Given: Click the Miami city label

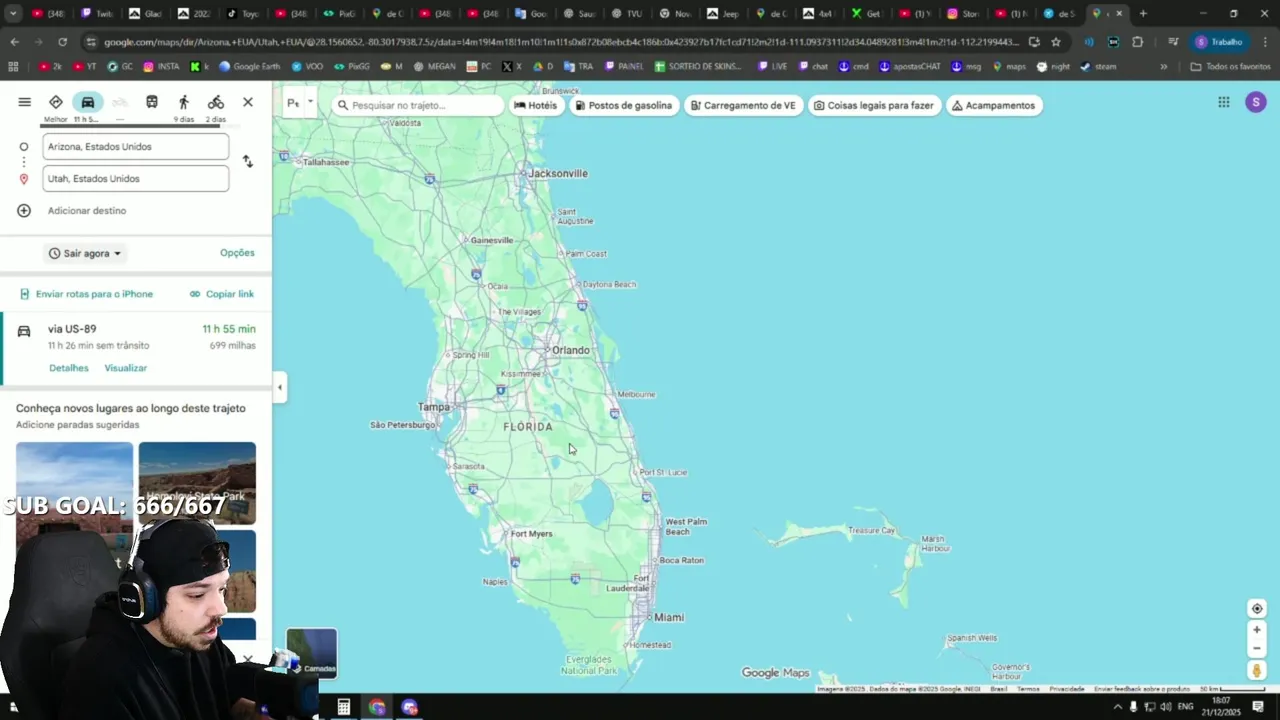Looking at the screenshot, I should pyautogui.click(x=669, y=618).
